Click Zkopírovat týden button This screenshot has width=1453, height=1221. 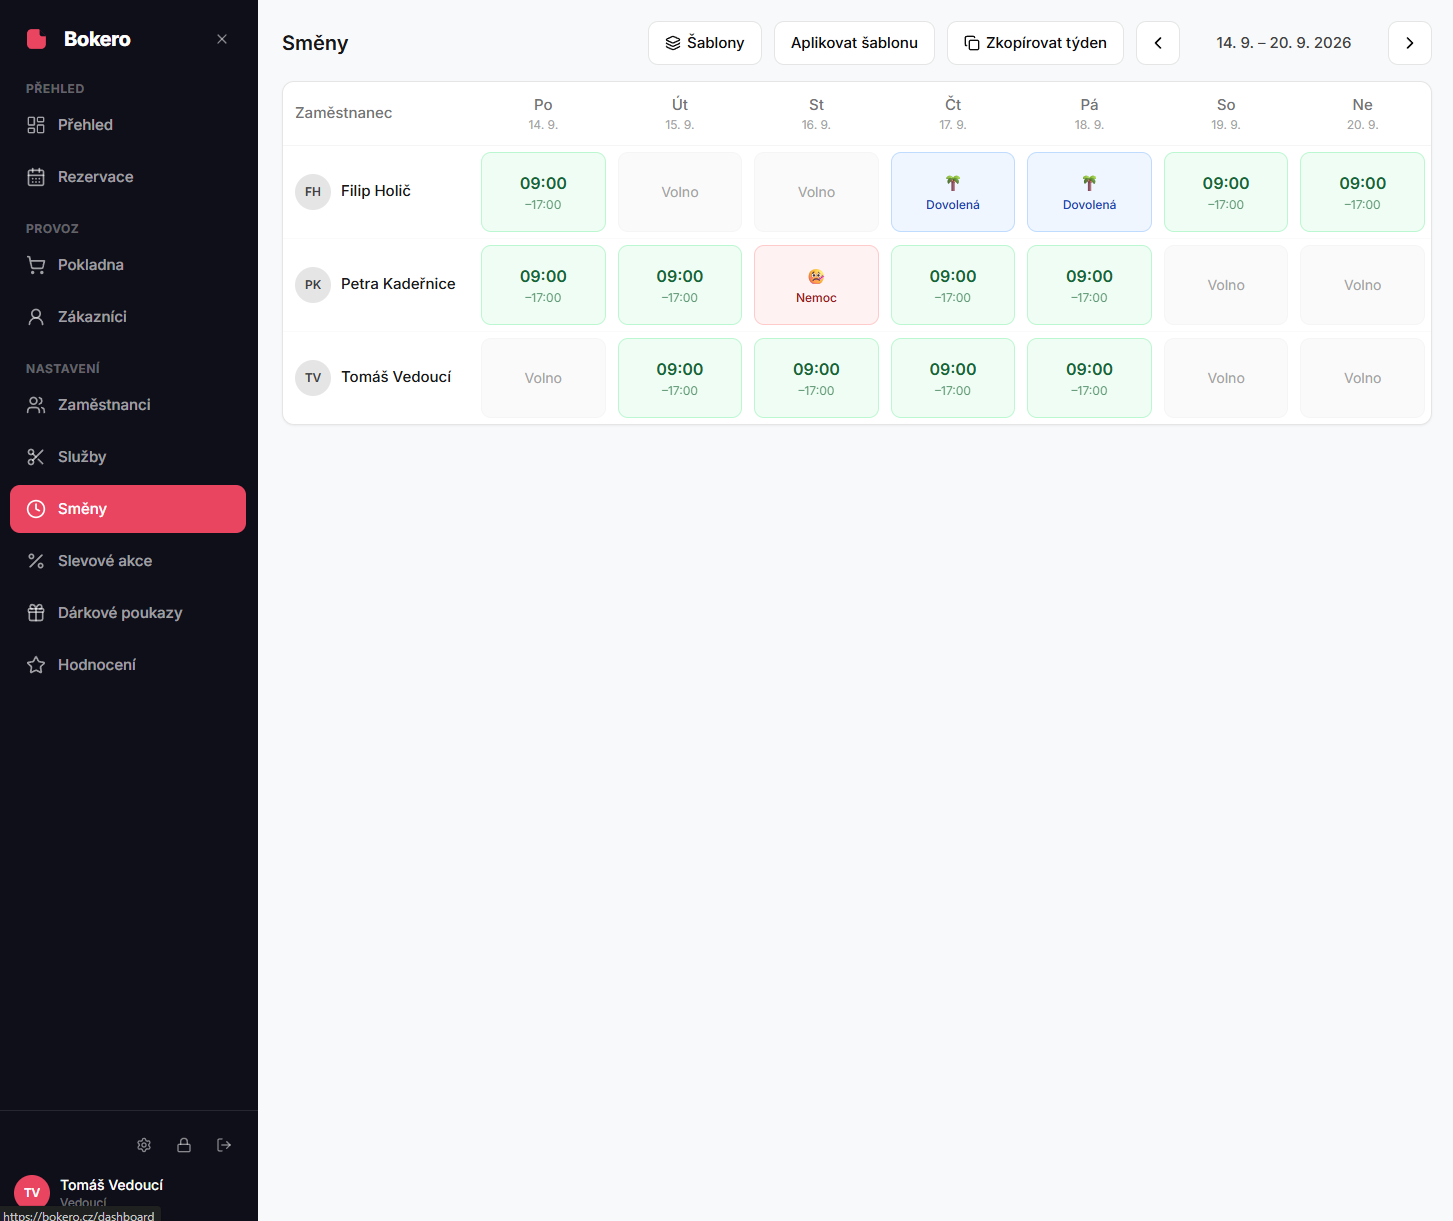pos(1035,43)
